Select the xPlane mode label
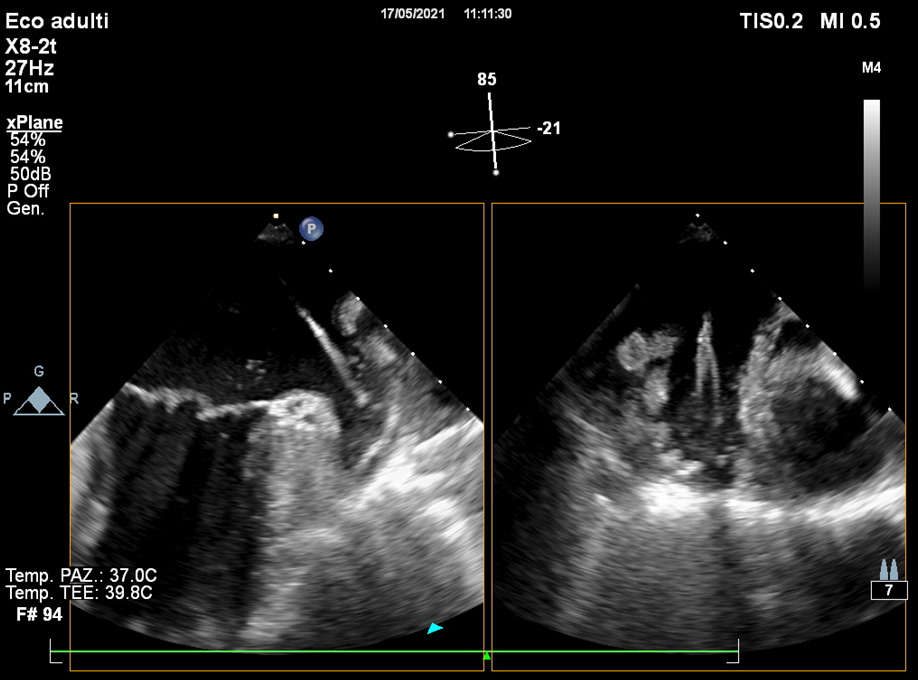Screen dimensions: 918x680 [x=35, y=123]
